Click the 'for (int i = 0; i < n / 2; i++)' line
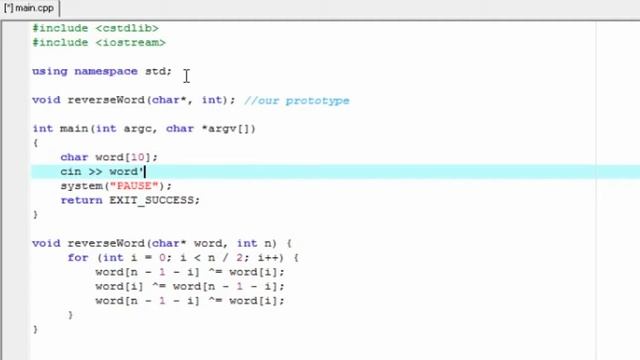Image resolution: width=640 pixels, height=360 pixels. coord(183,258)
